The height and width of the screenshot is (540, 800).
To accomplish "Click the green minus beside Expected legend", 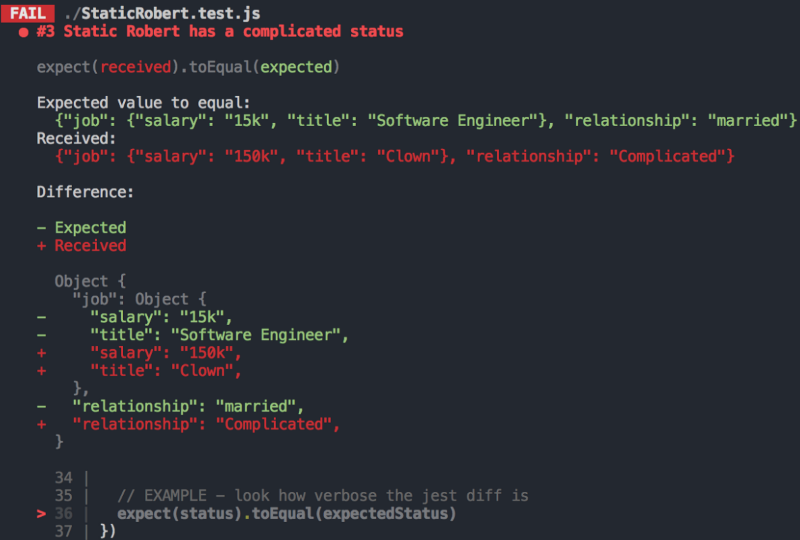I will click(x=41, y=228).
